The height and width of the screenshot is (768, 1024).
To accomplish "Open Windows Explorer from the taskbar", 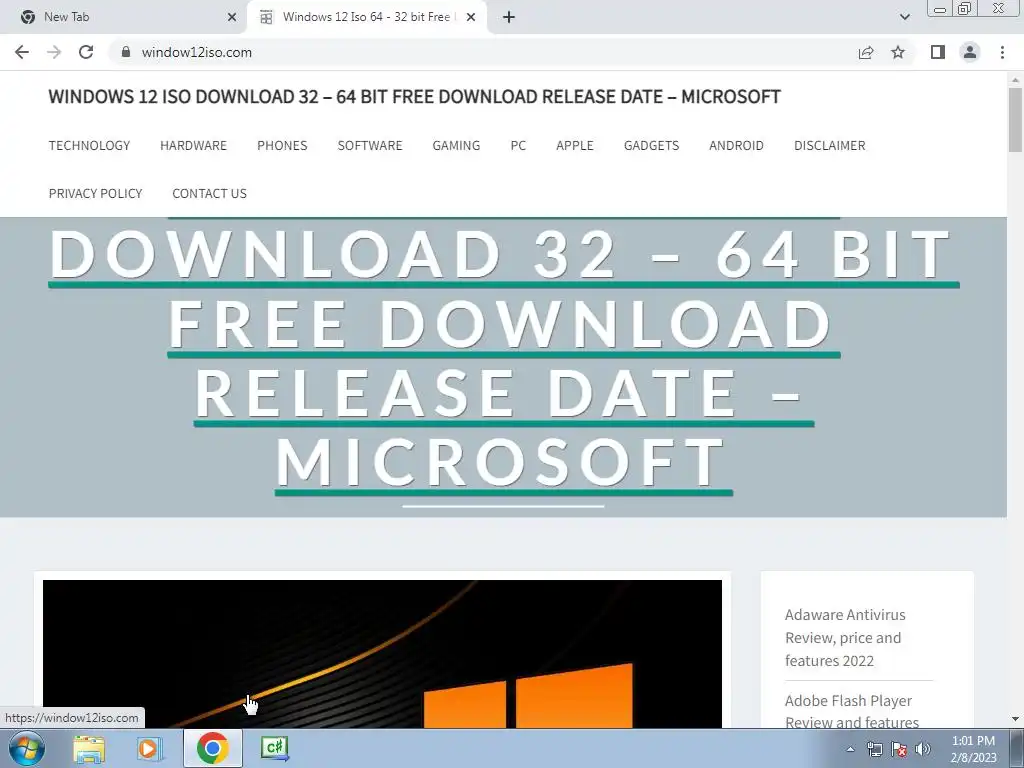I will point(89,748).
